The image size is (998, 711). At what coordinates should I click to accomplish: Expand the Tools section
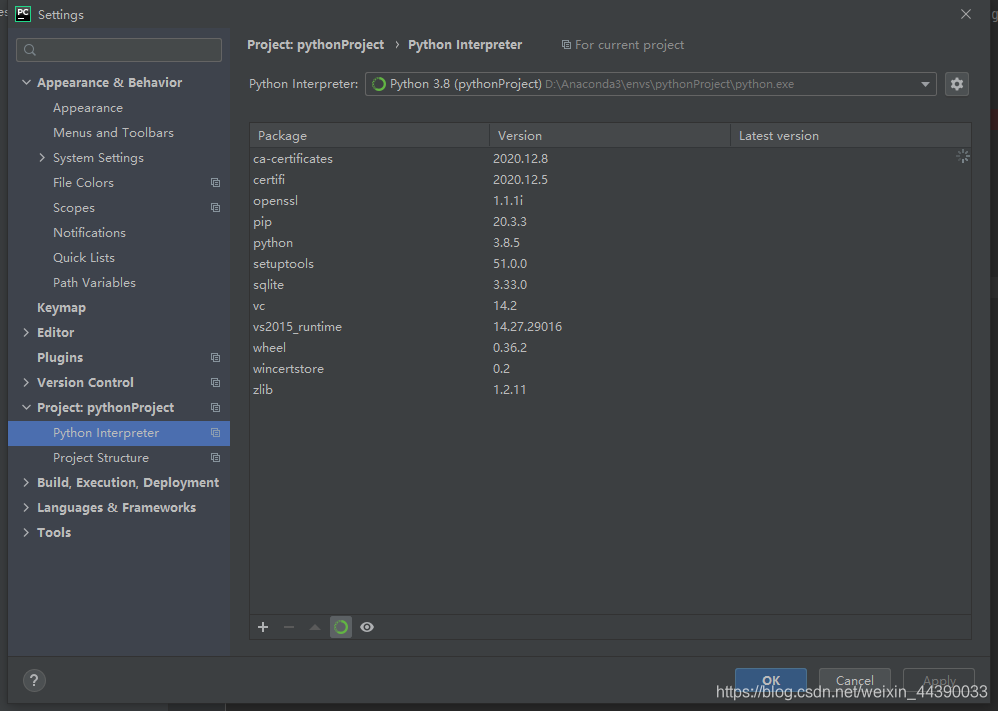pos(26,532)
